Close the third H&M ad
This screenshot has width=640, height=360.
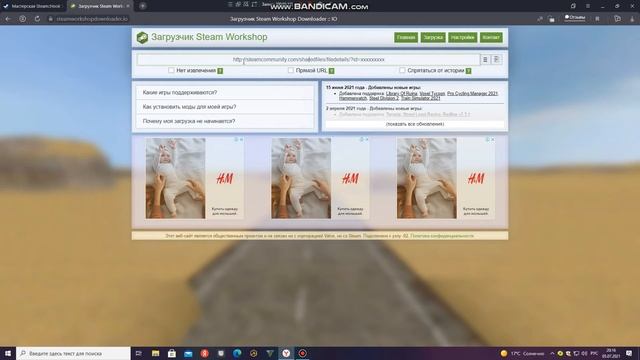pos(493,140)
